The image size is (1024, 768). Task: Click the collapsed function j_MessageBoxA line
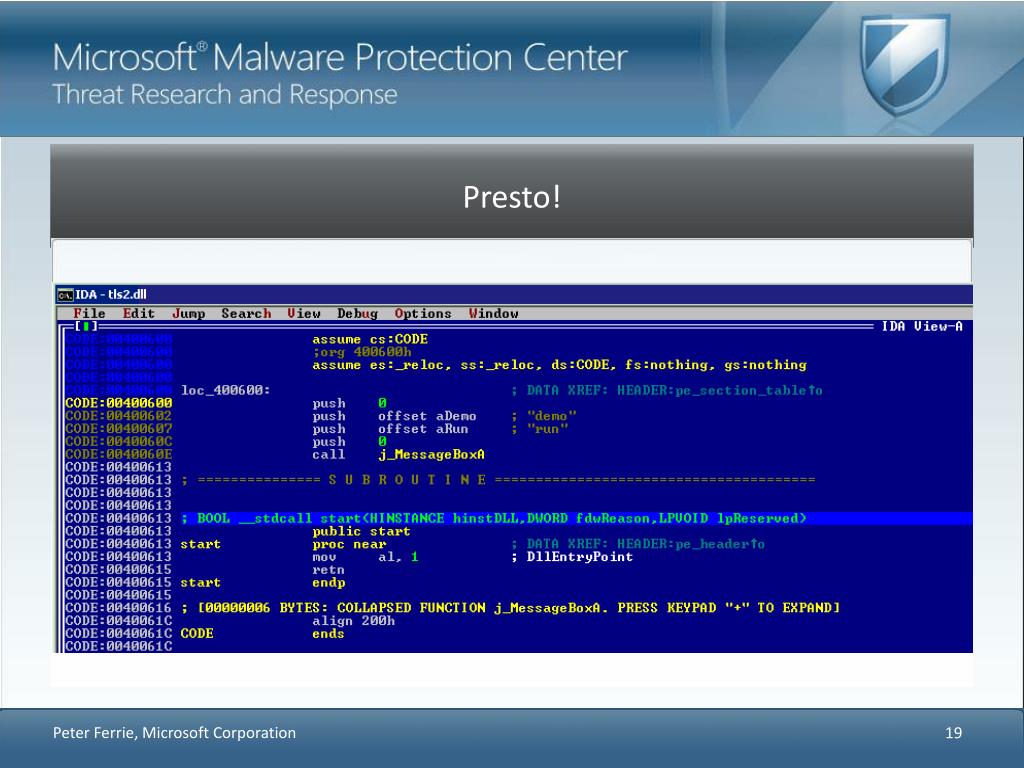pos(510,608)
